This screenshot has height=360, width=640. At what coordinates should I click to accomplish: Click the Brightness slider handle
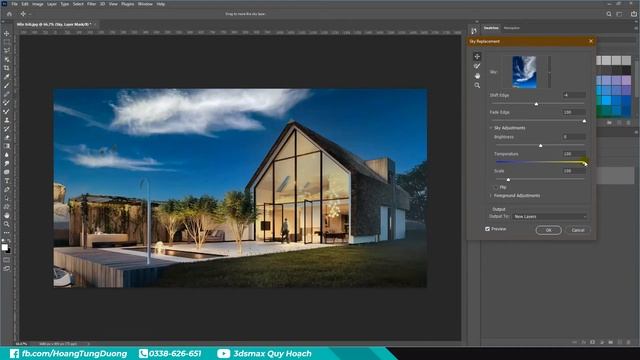pyautogui.click(x=540, y=146)
